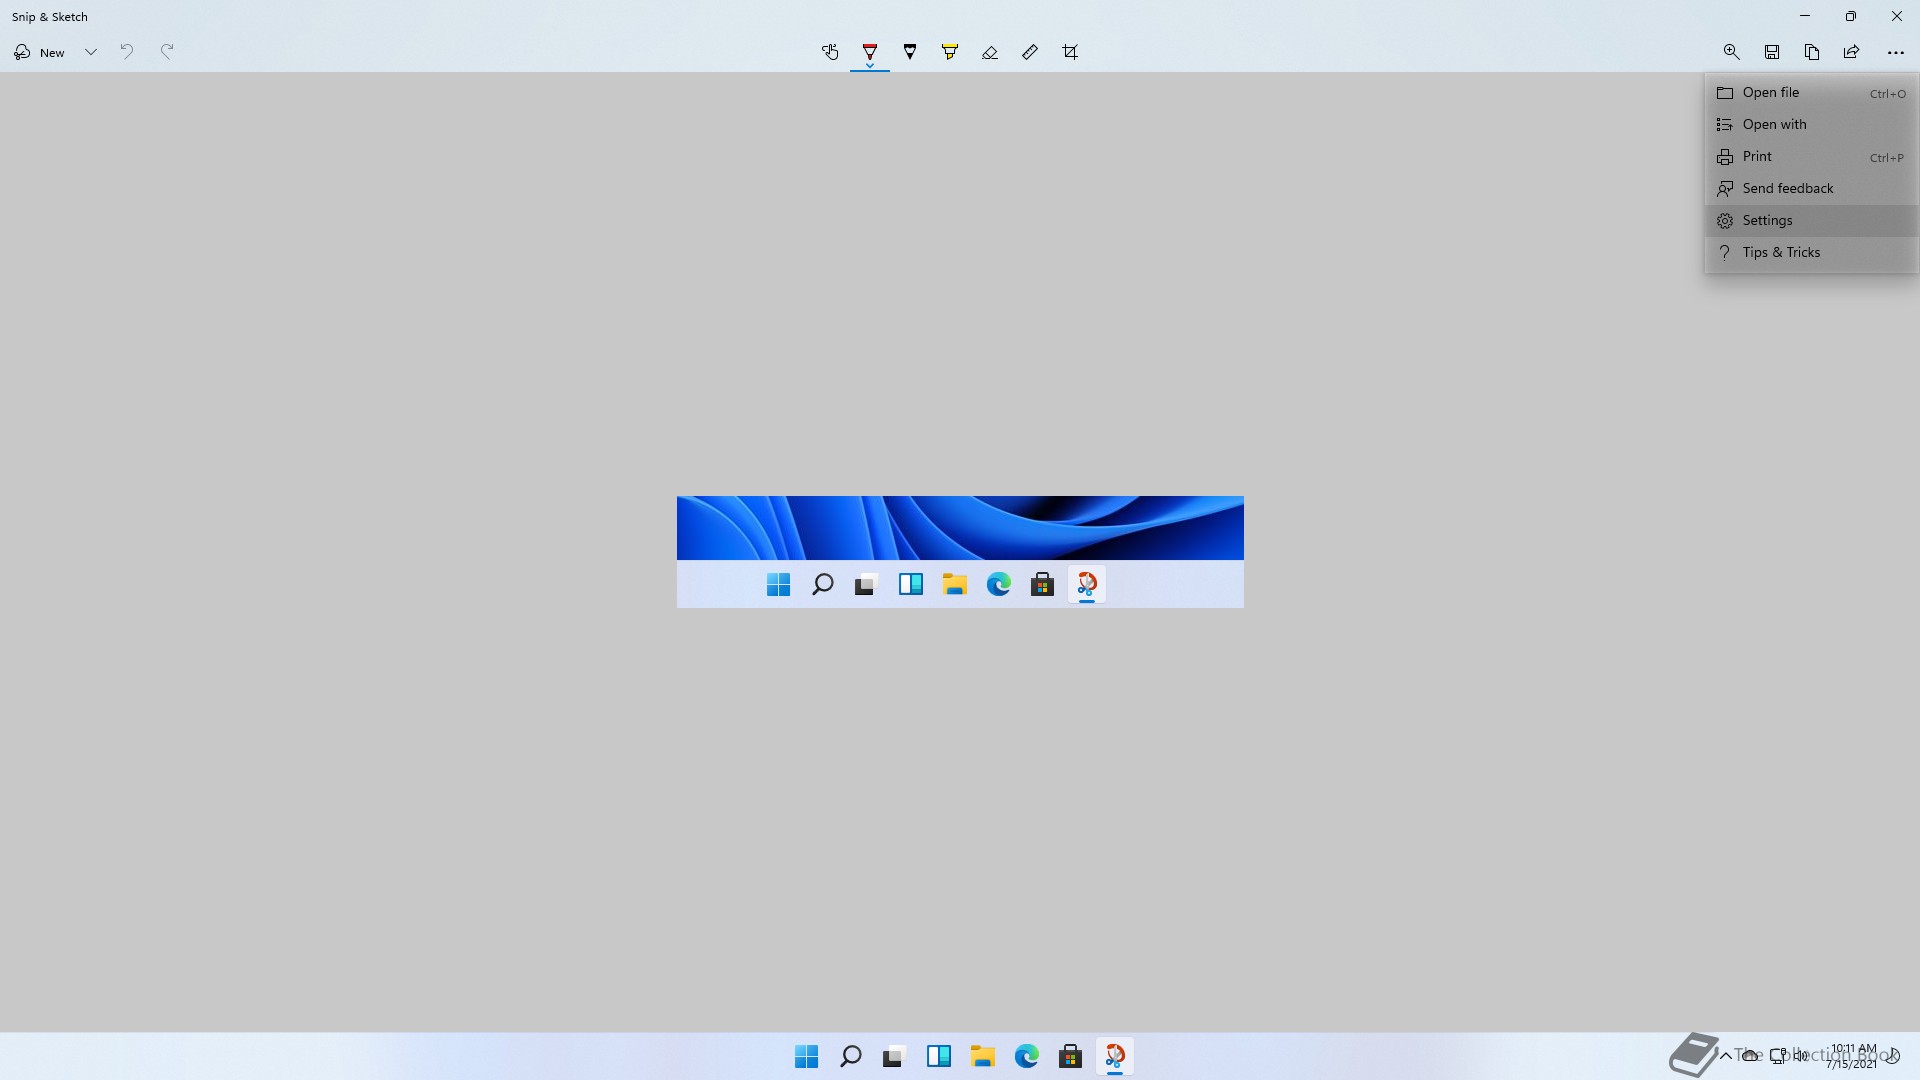Select the Touch Writing tool
The width and height of the screenshot is (1920, 1080).
pos(830,52)
